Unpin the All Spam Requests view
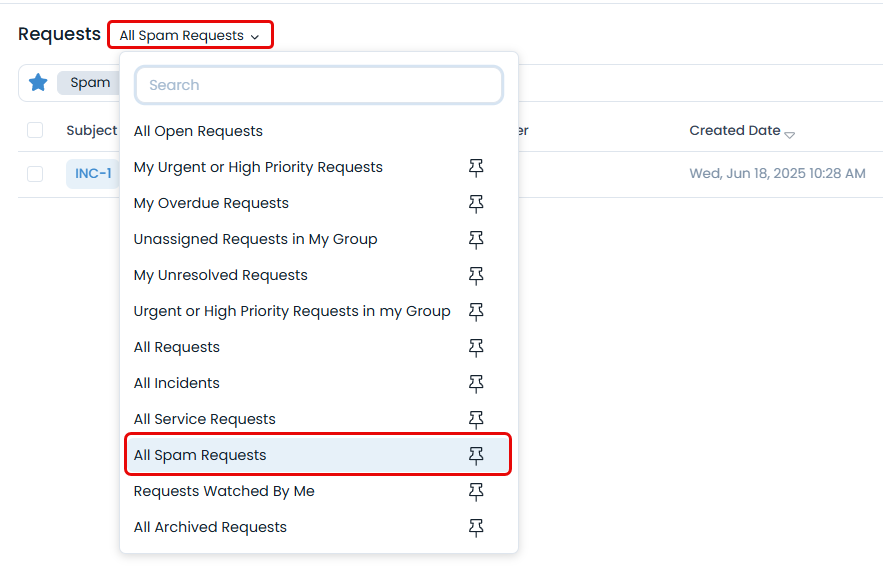Screen dimensions: 883x585 476,454
